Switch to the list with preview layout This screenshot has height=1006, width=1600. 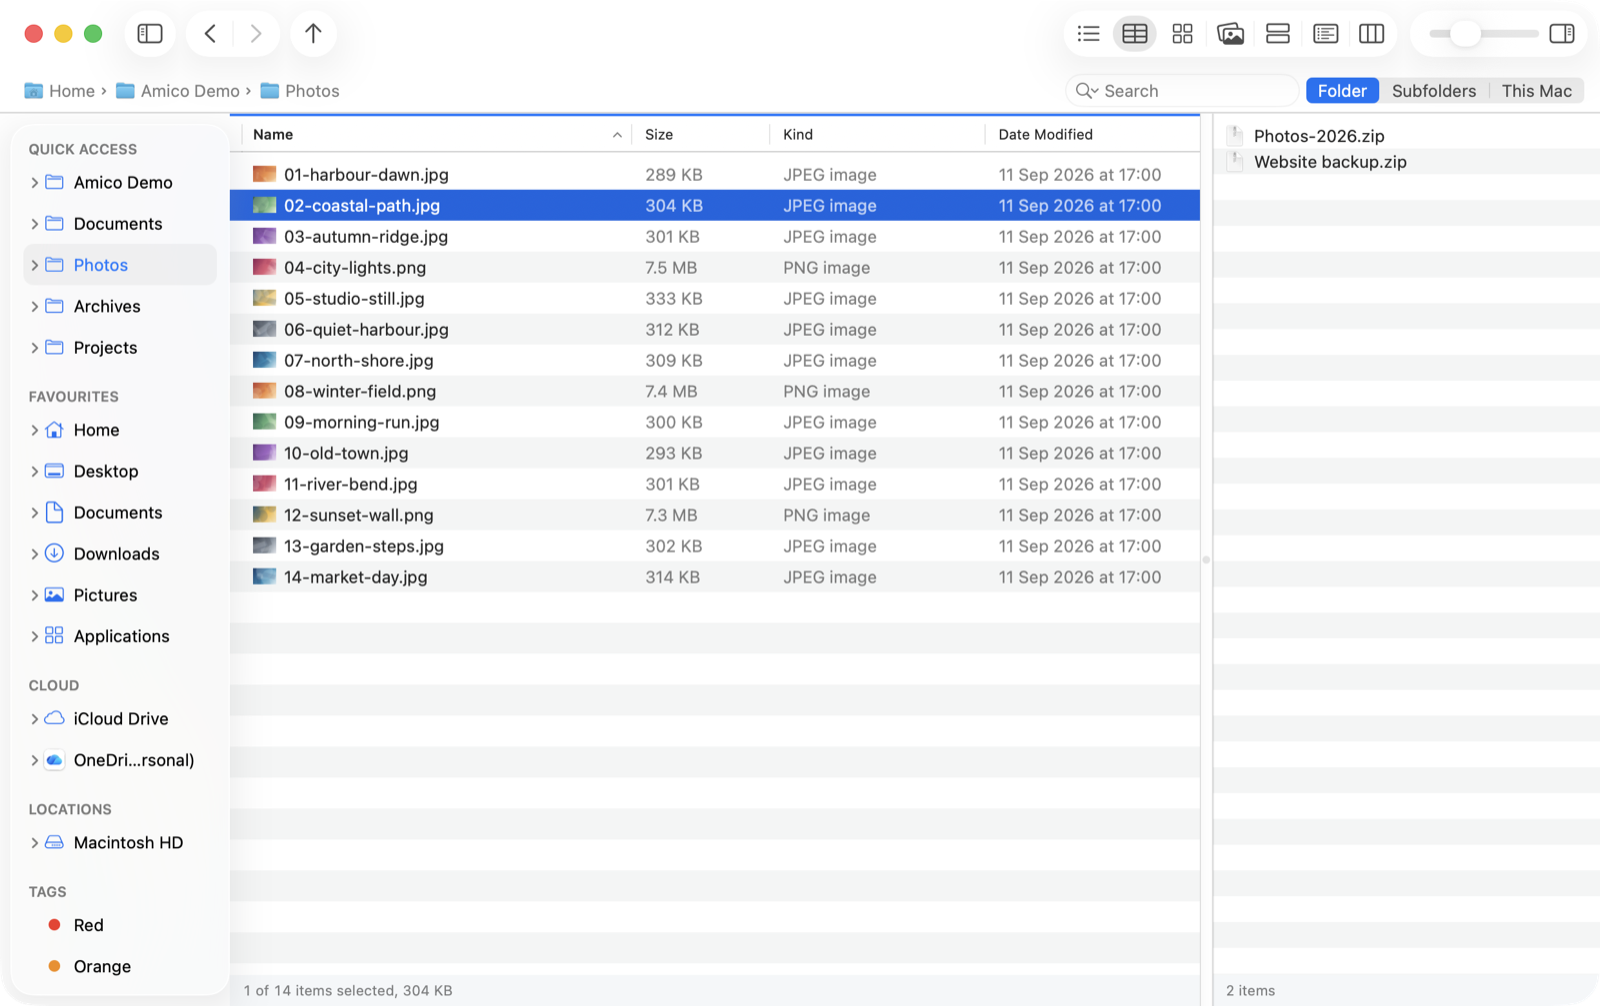[1326, 34]
